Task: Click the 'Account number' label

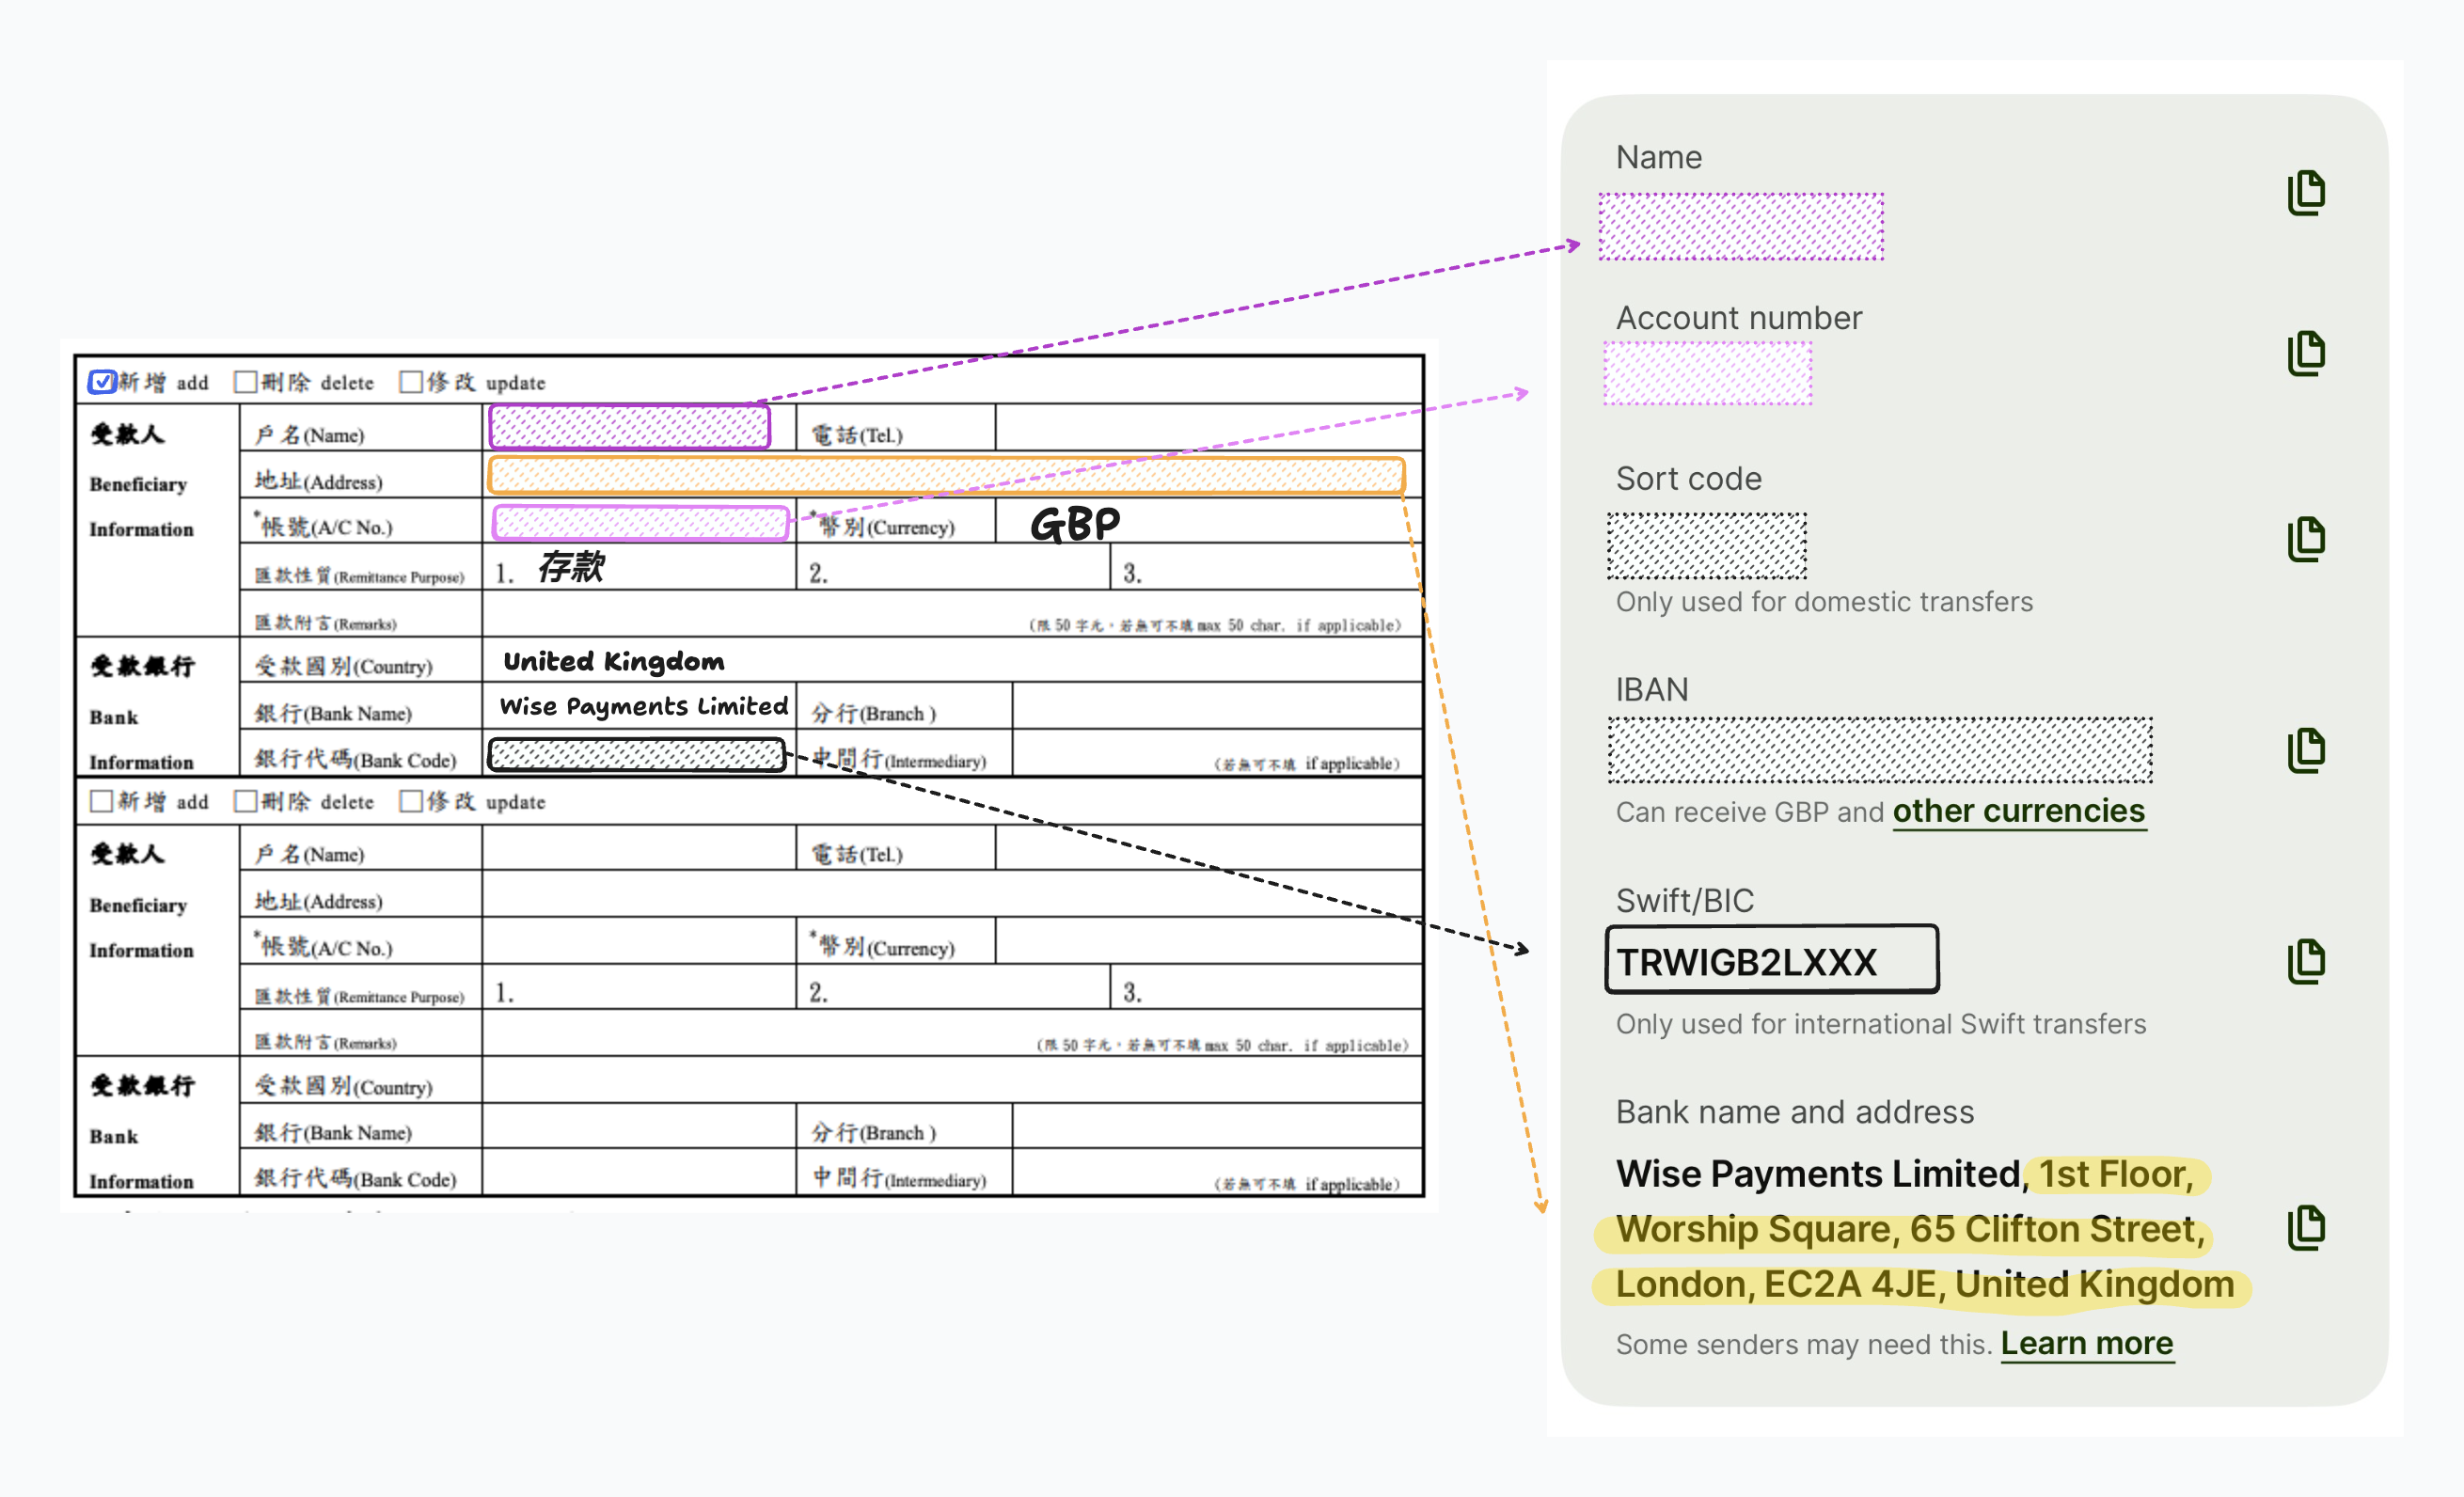Action: coord(1739,318)
